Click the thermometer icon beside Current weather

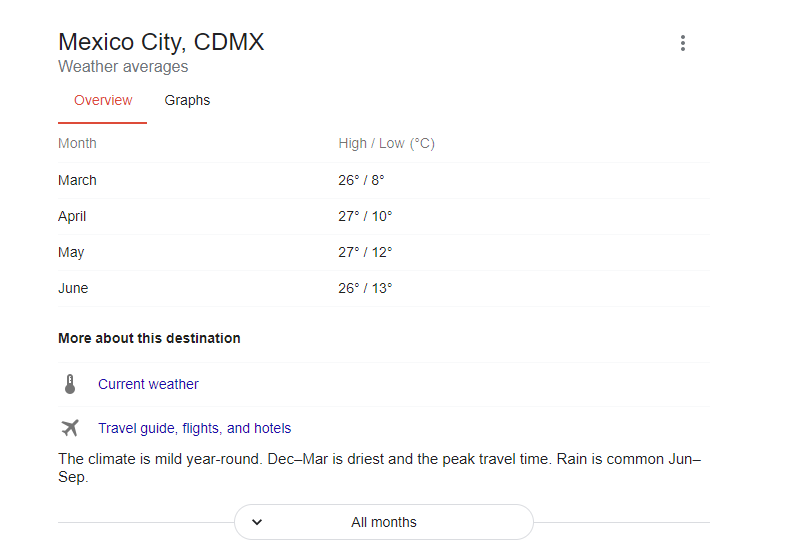tap(70, 384)
